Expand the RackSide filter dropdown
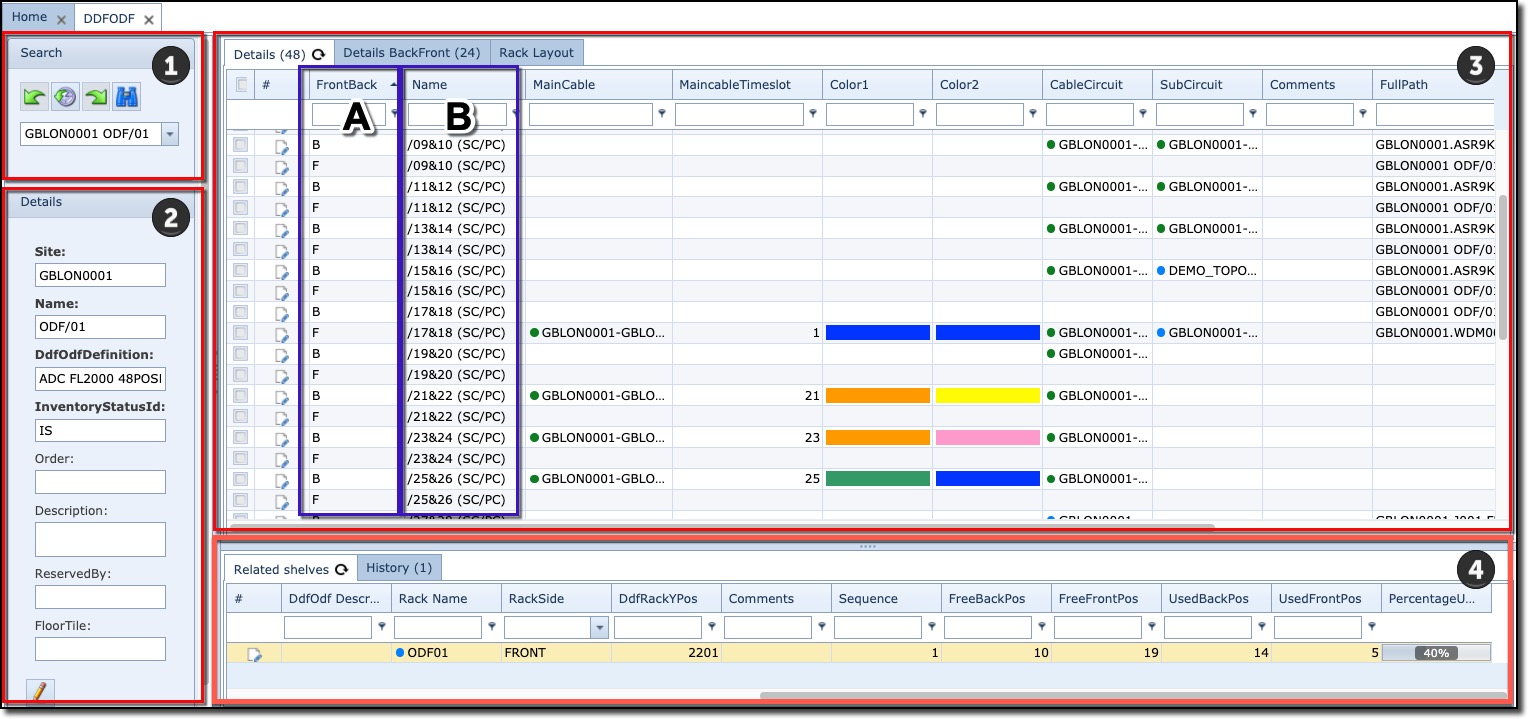Image resolution: width=1528 pixels, height=719 pixels. click(599, 628)
